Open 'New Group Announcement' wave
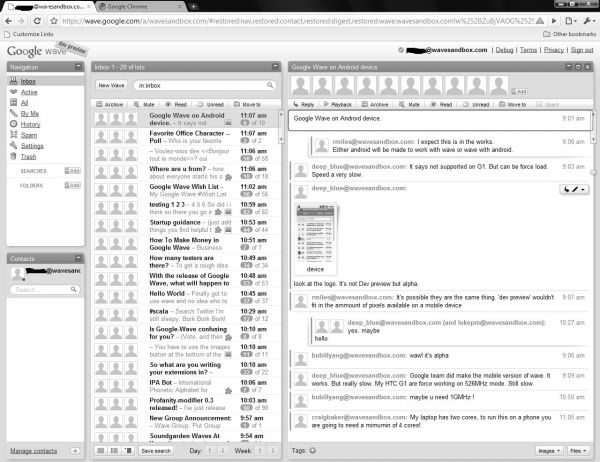 click(x=186, y=422)
